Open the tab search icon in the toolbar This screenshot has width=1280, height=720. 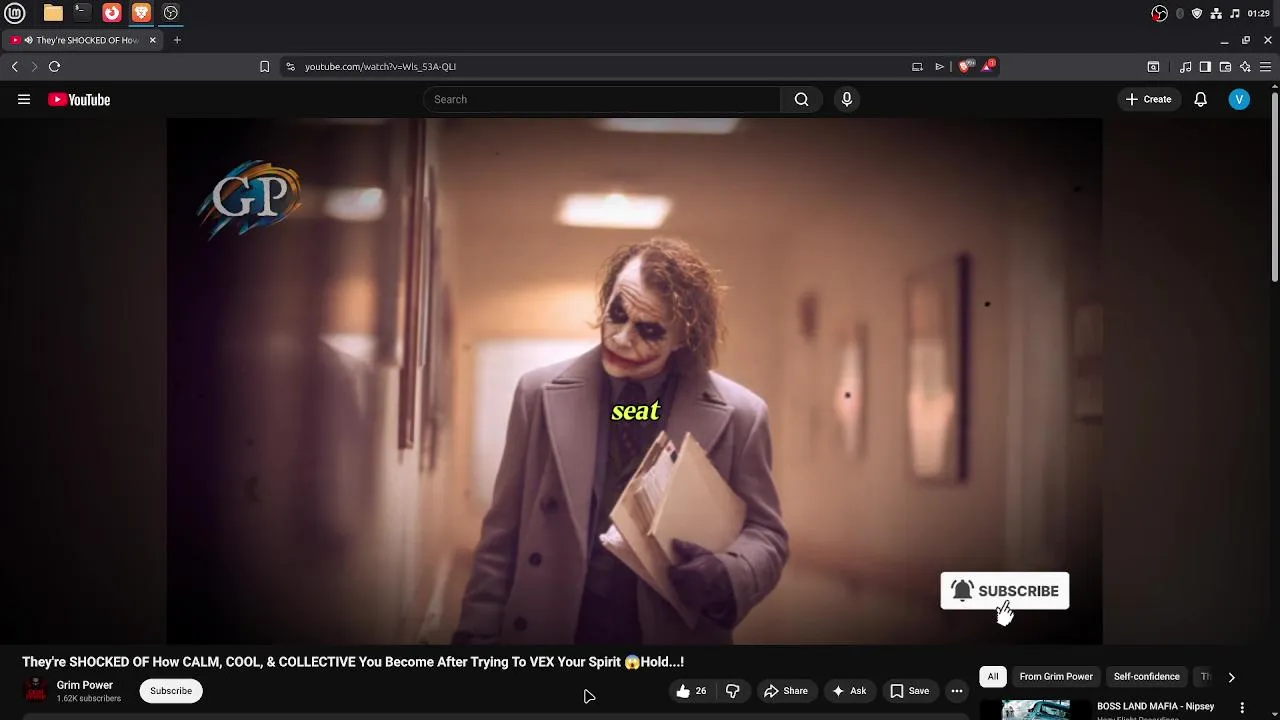coord(1153,67)
